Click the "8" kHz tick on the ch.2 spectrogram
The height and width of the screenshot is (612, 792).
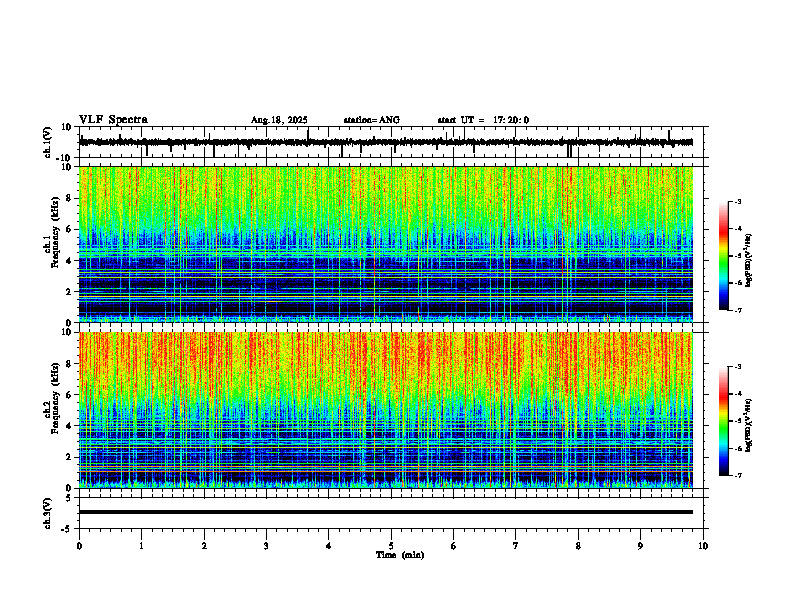pos(69,364)
